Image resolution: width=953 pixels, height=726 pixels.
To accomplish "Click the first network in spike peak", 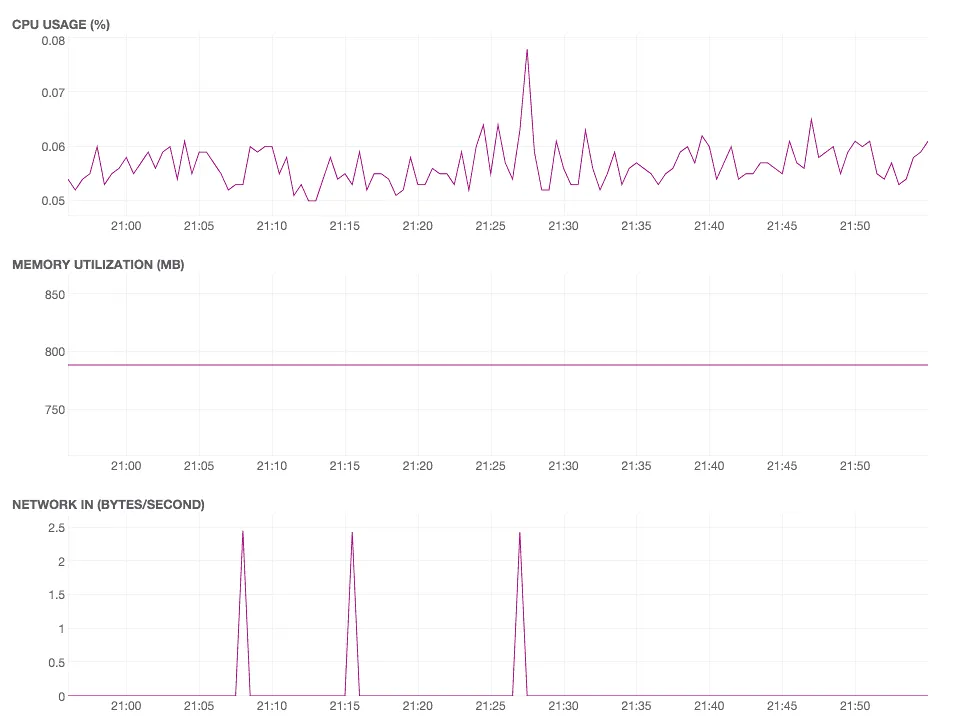I will click(x=243, y=532).
